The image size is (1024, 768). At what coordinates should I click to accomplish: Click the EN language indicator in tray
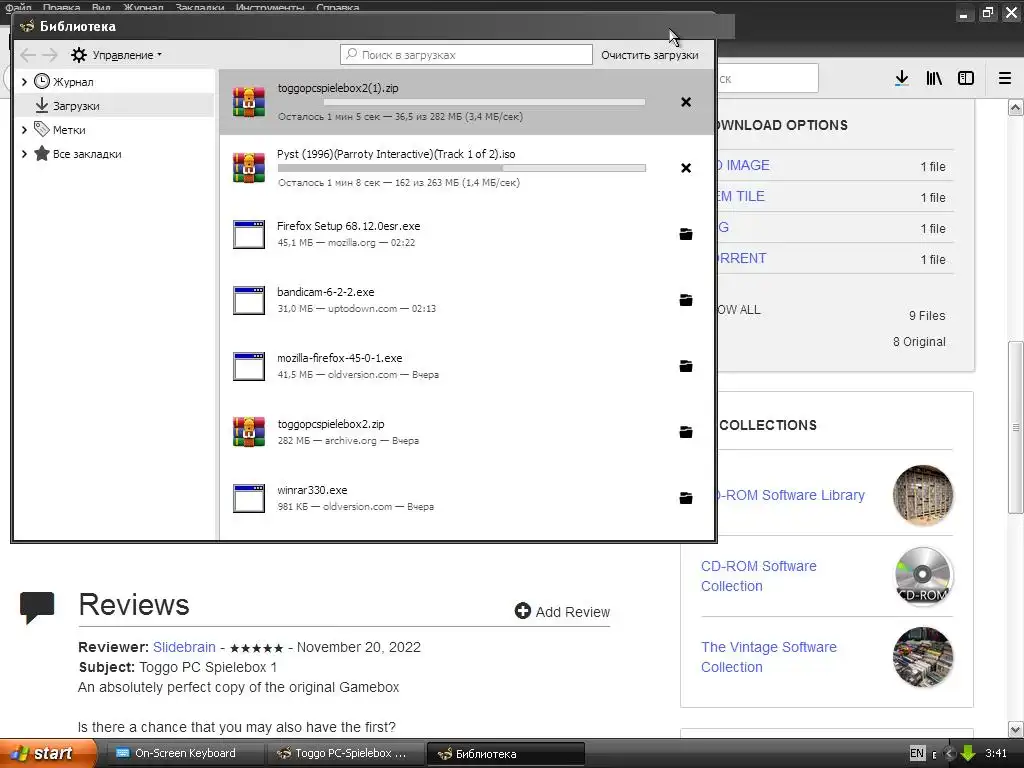click(x=917, y=753)
